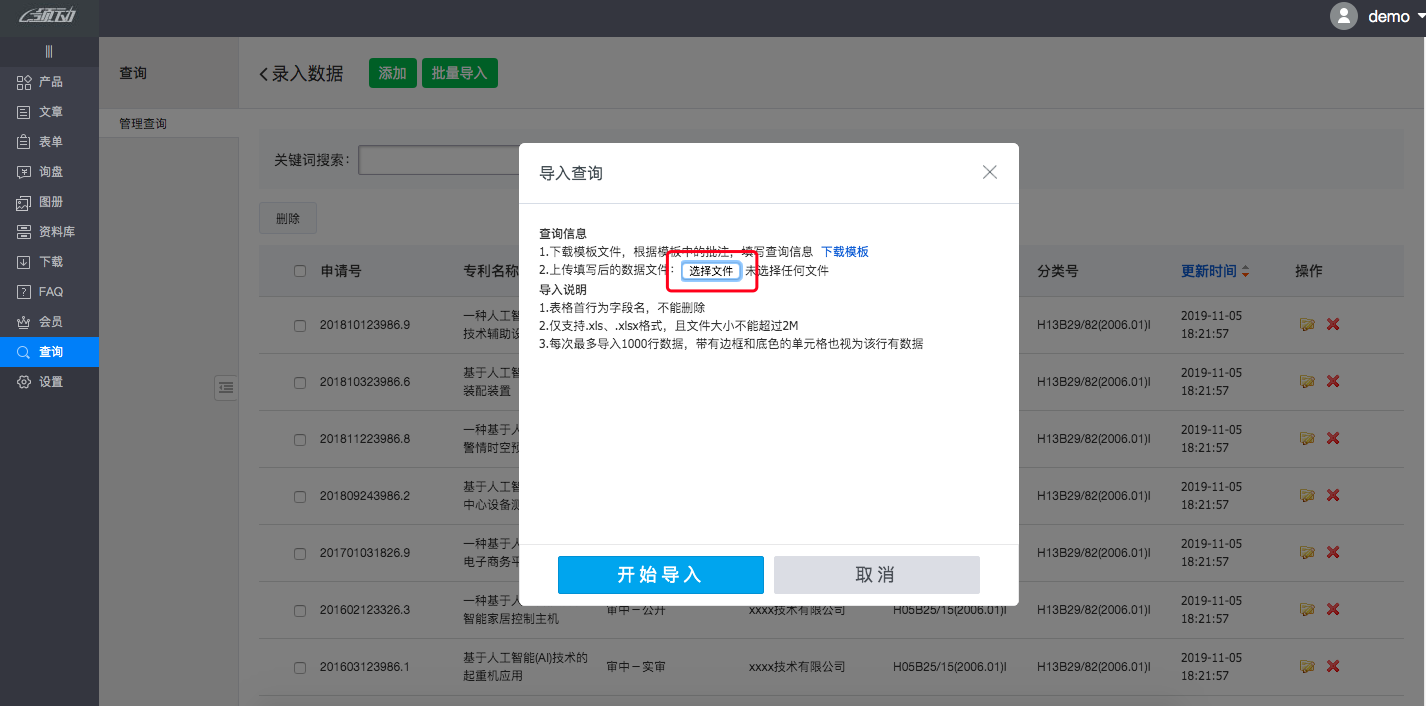Screen dimensions: 1426x706
Task: Toggle the select-all checkbox in the header
Action: (x=299, y=271)
